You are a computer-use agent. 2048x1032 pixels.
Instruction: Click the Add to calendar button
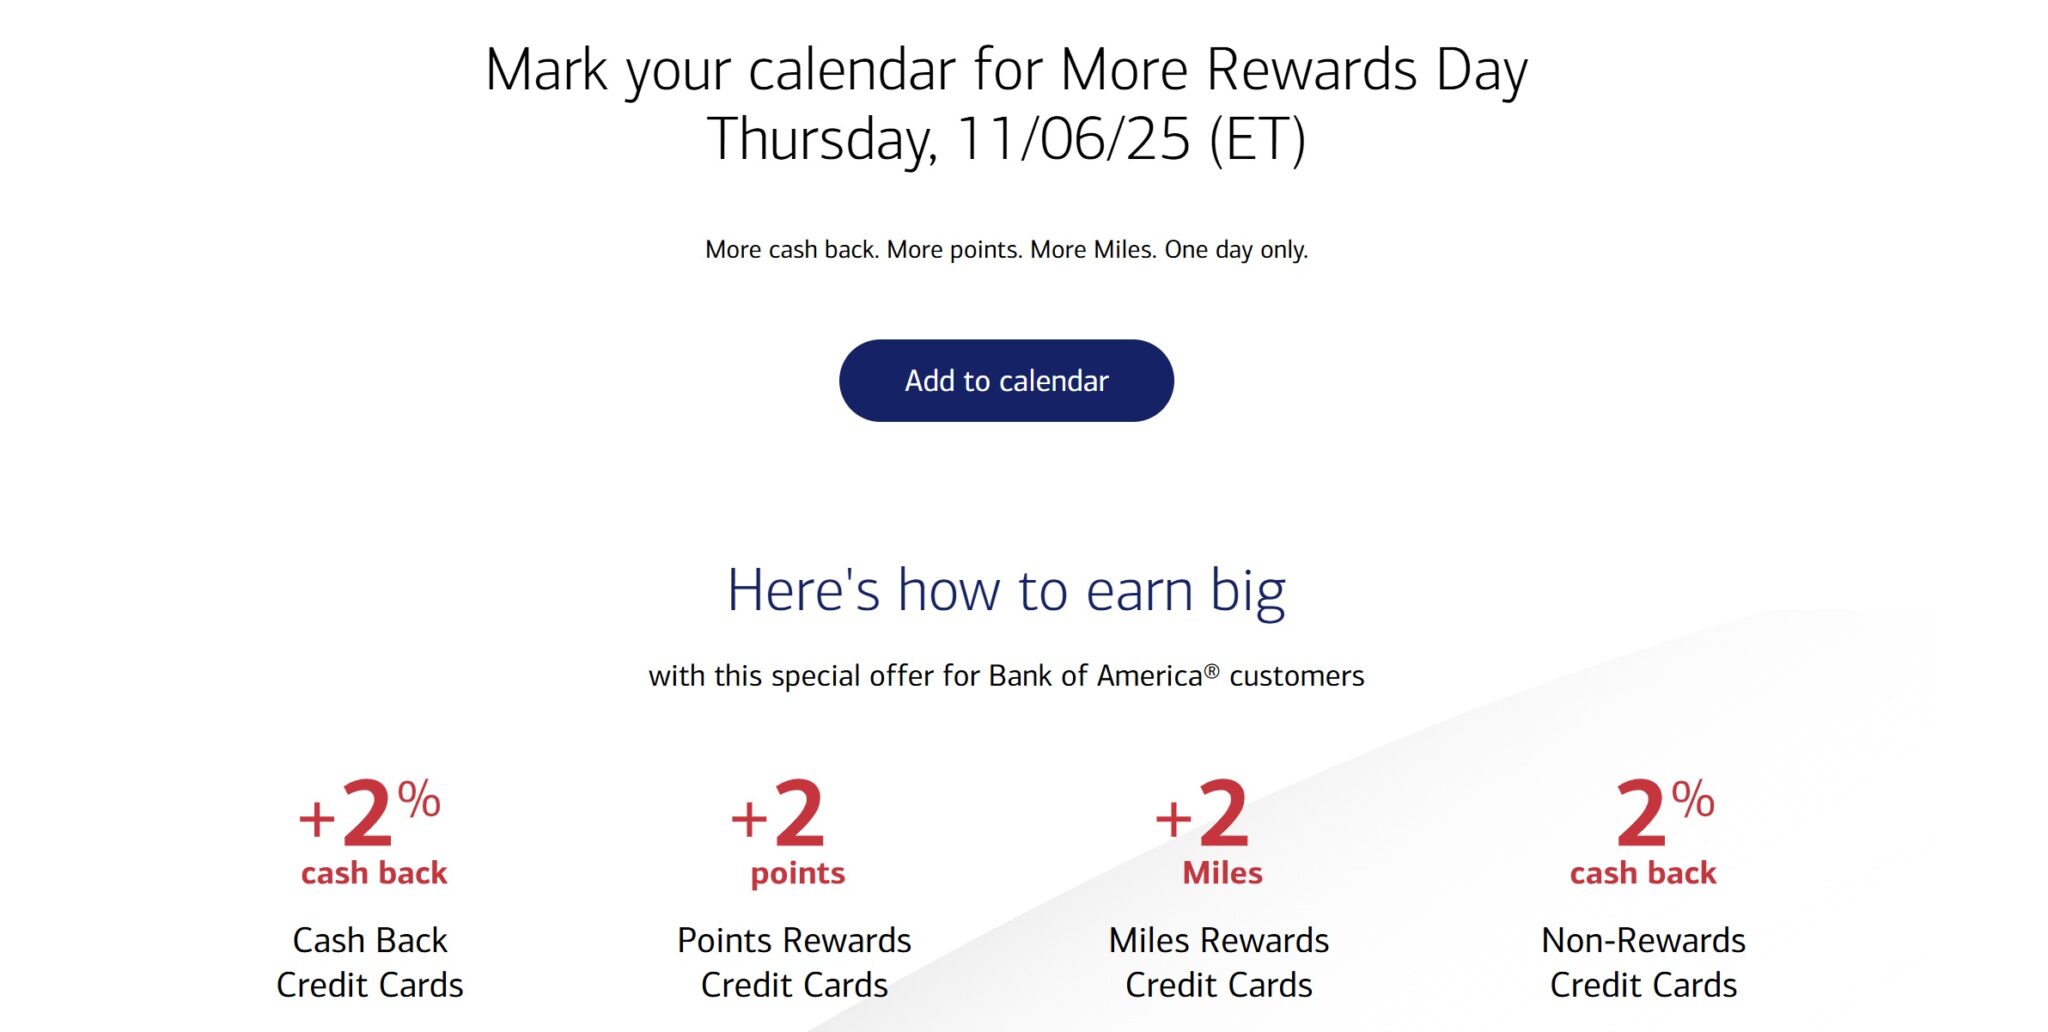(1006, 380)
